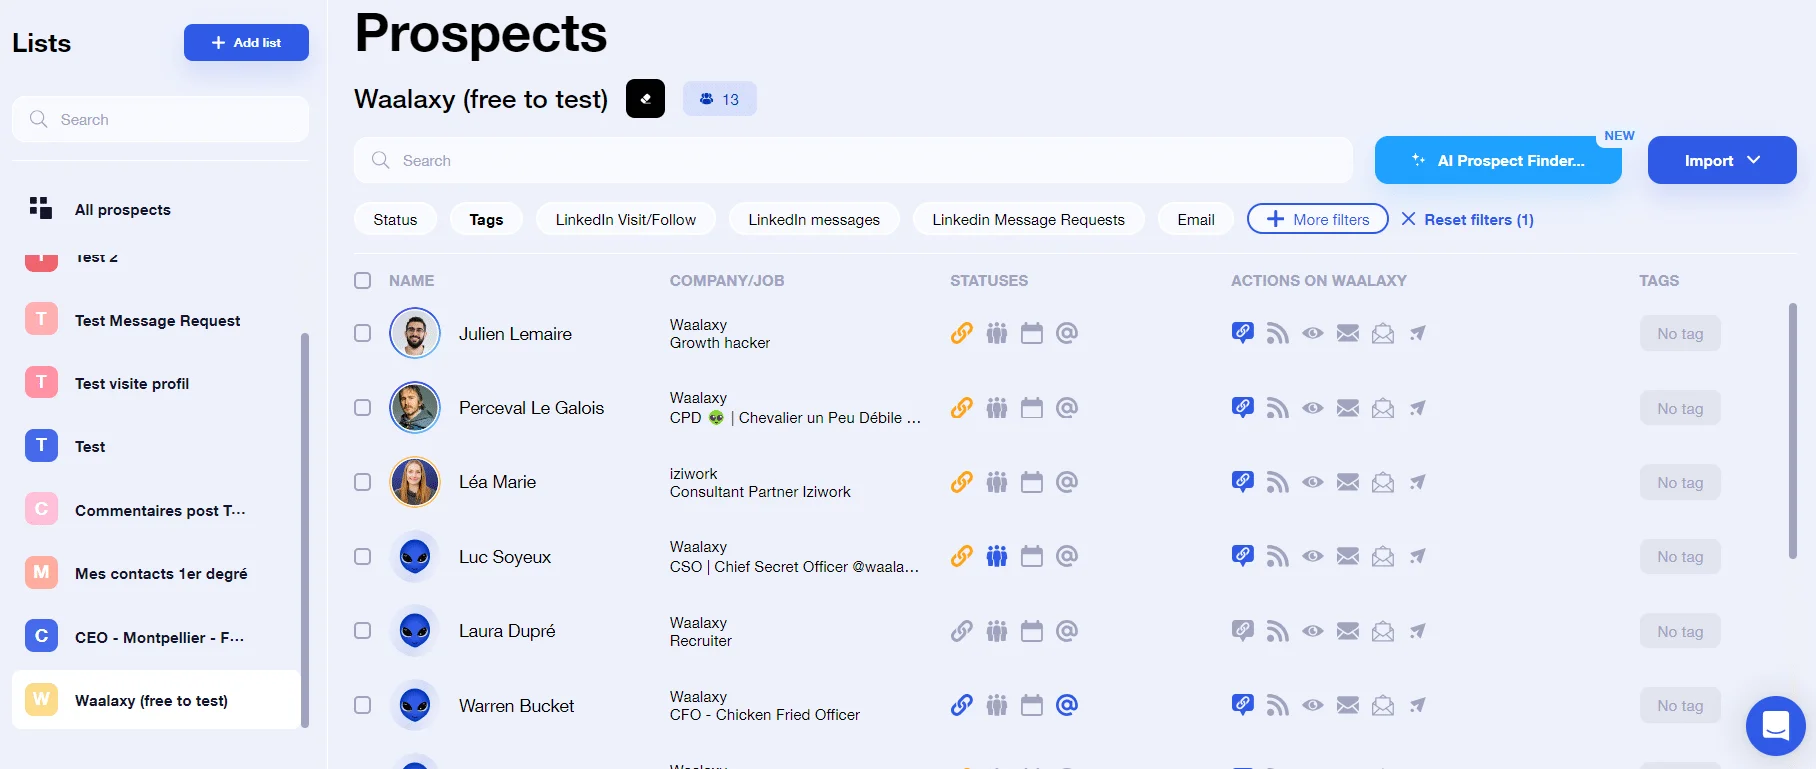
Task: Open Warren Bucket's prospect name
Action: (x=516, y=706)
